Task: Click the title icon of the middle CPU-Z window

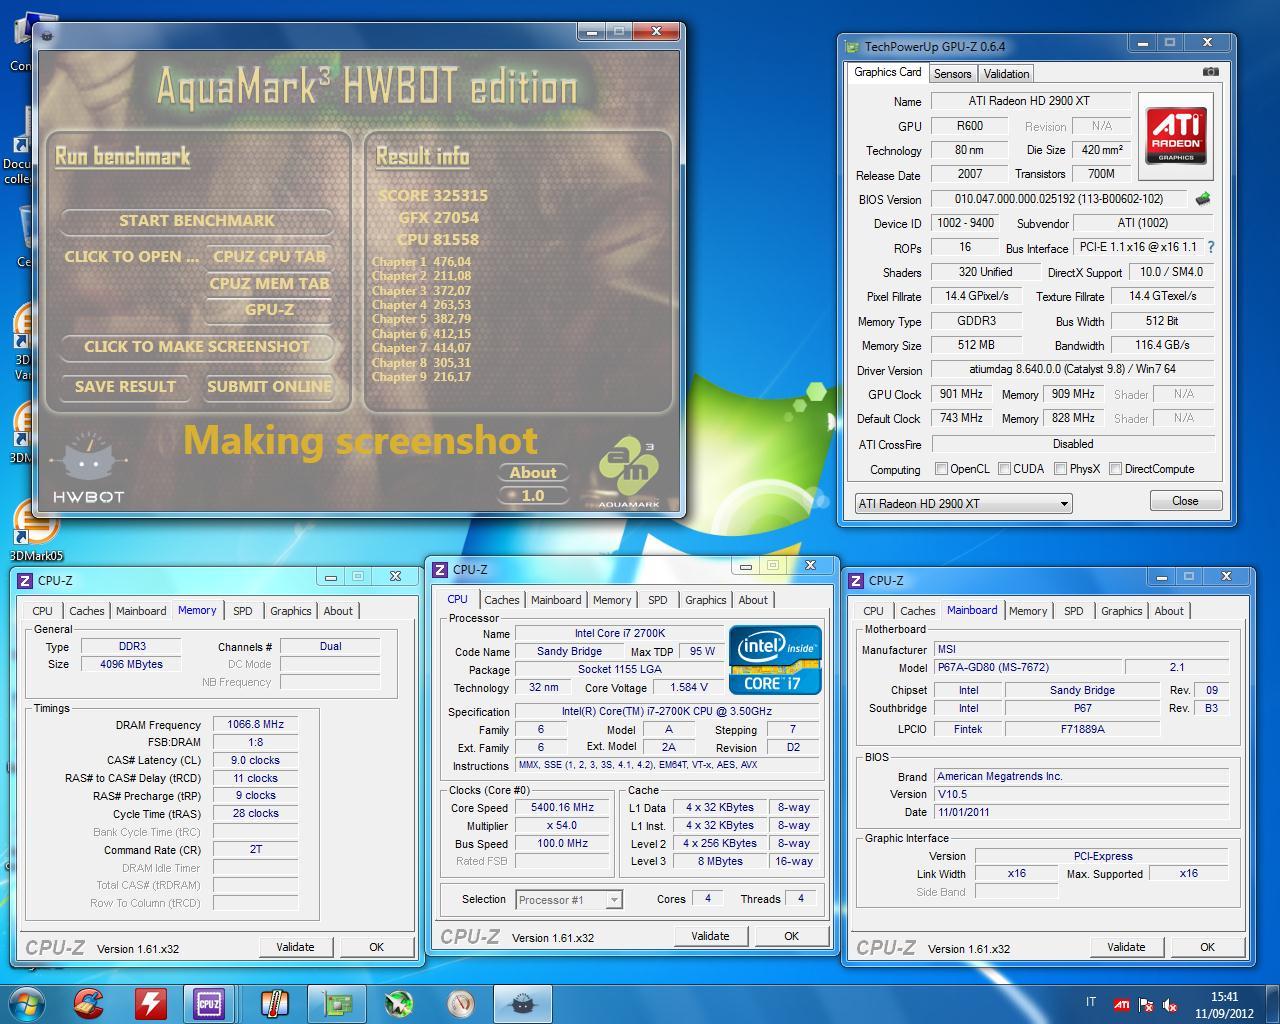Action: tap(440, 569)
